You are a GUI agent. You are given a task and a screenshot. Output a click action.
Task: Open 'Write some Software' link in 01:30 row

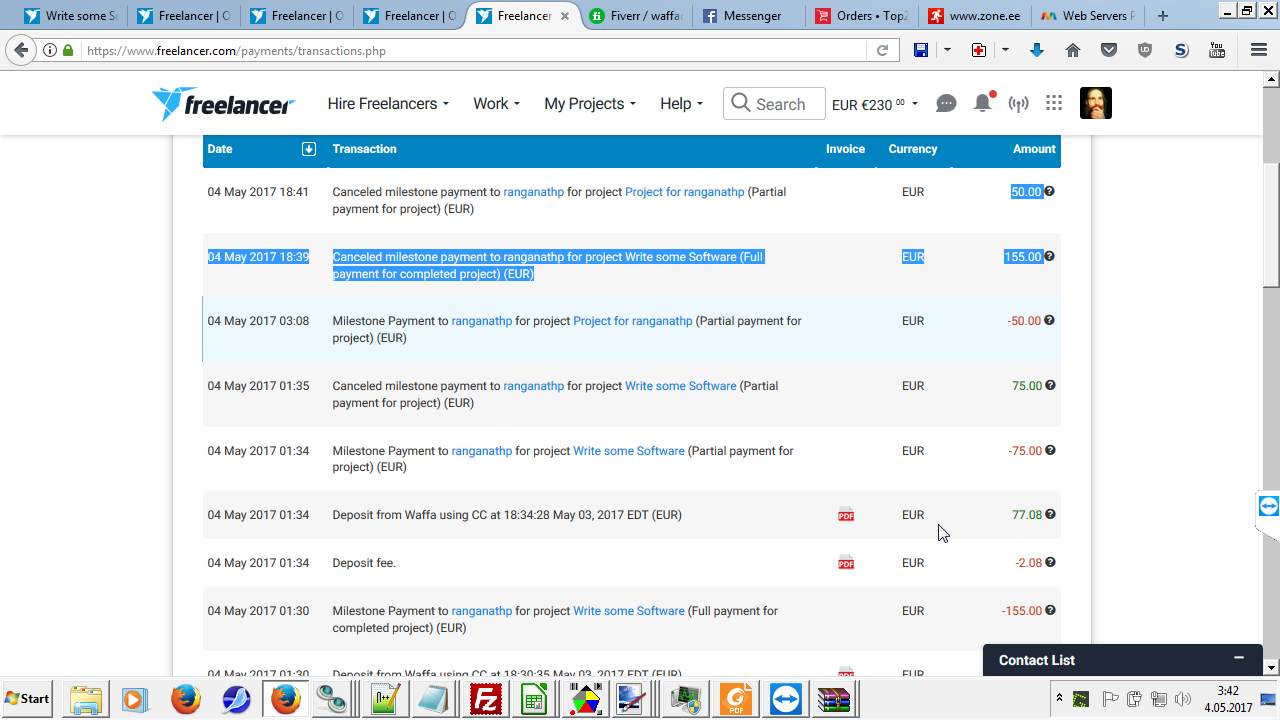(629, 611)
